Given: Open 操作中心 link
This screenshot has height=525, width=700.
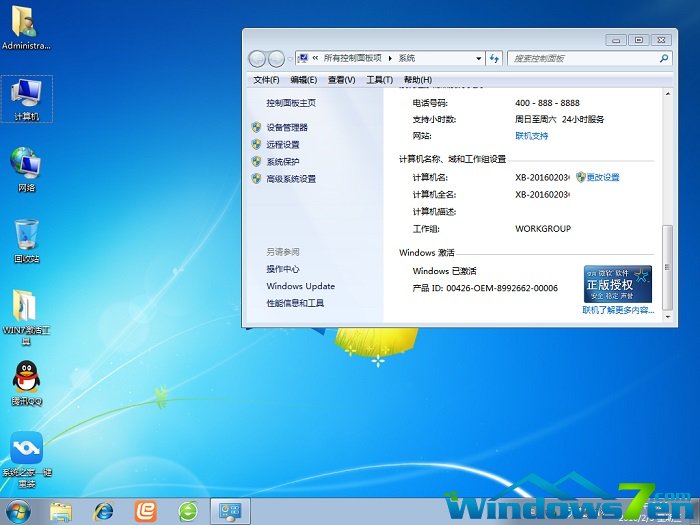Looking at the screenshot, I should coord(283,269).
